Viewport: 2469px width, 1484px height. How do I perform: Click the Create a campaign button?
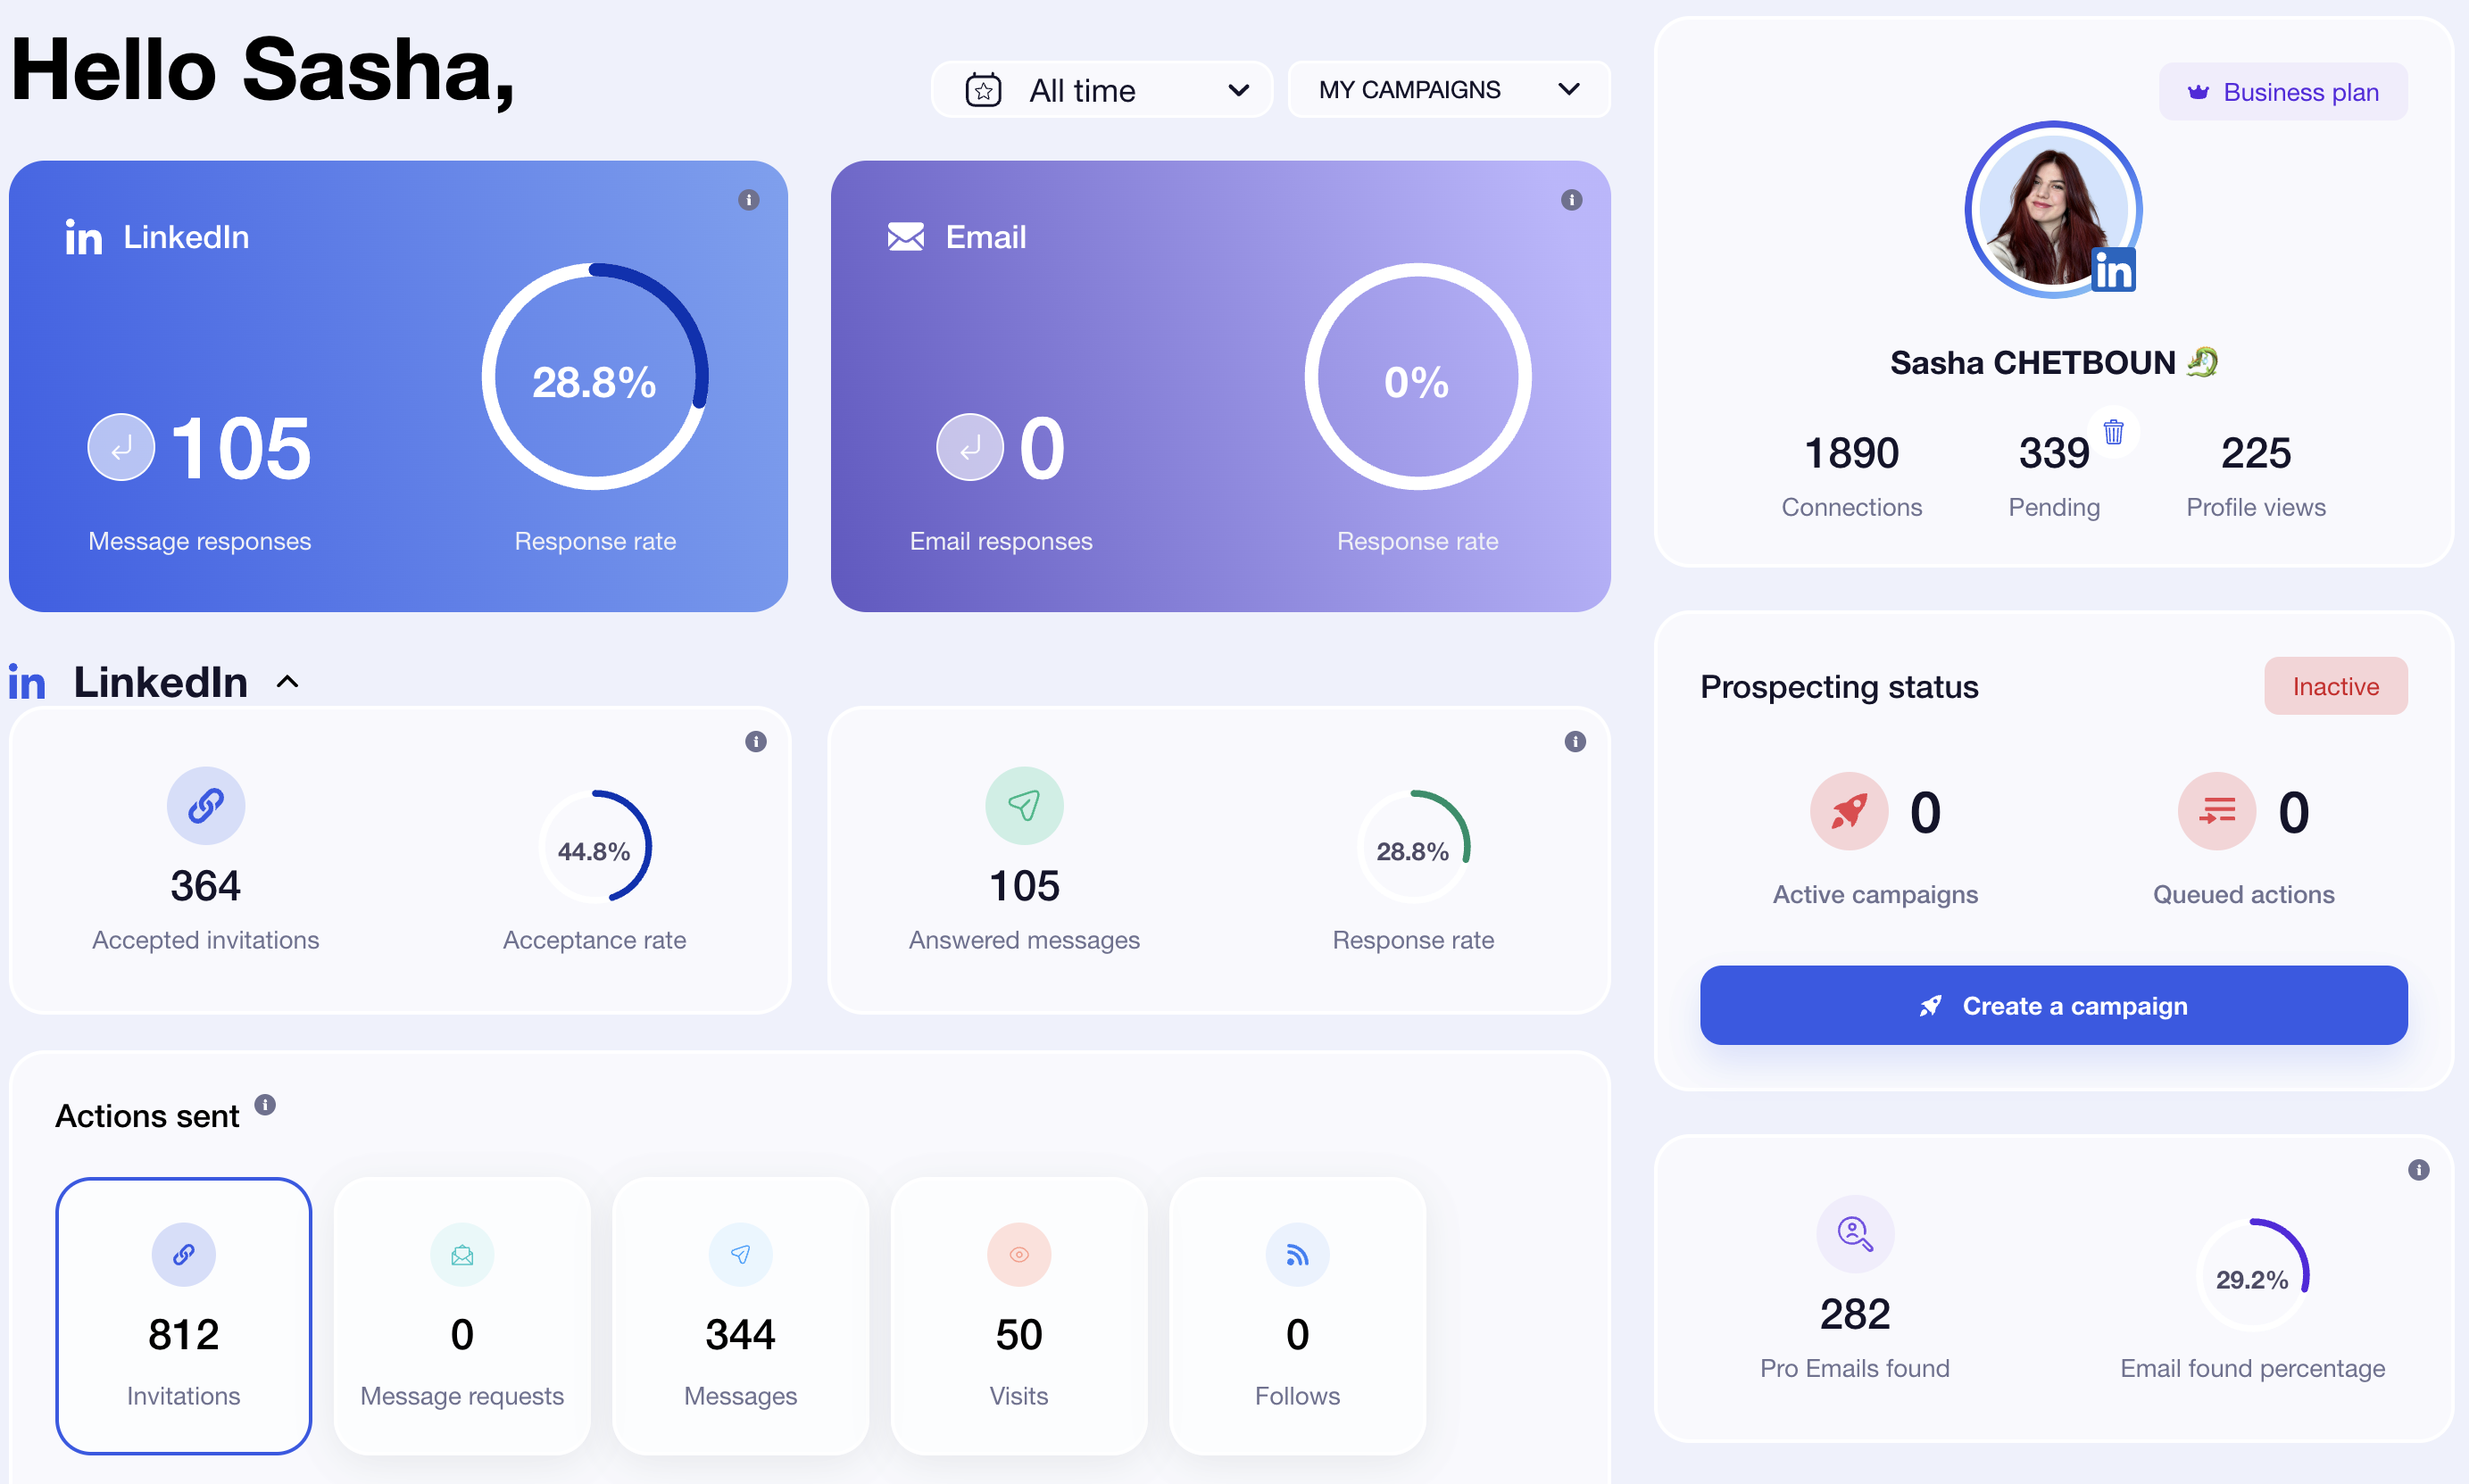(2053, 1005)
